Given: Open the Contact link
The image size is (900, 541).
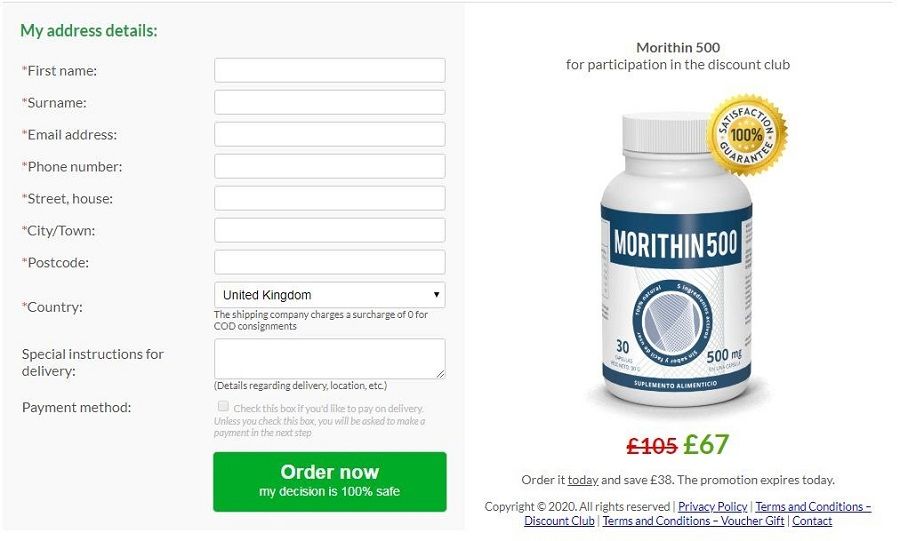Looking at the screenshot, I should (x=812, y=521).
